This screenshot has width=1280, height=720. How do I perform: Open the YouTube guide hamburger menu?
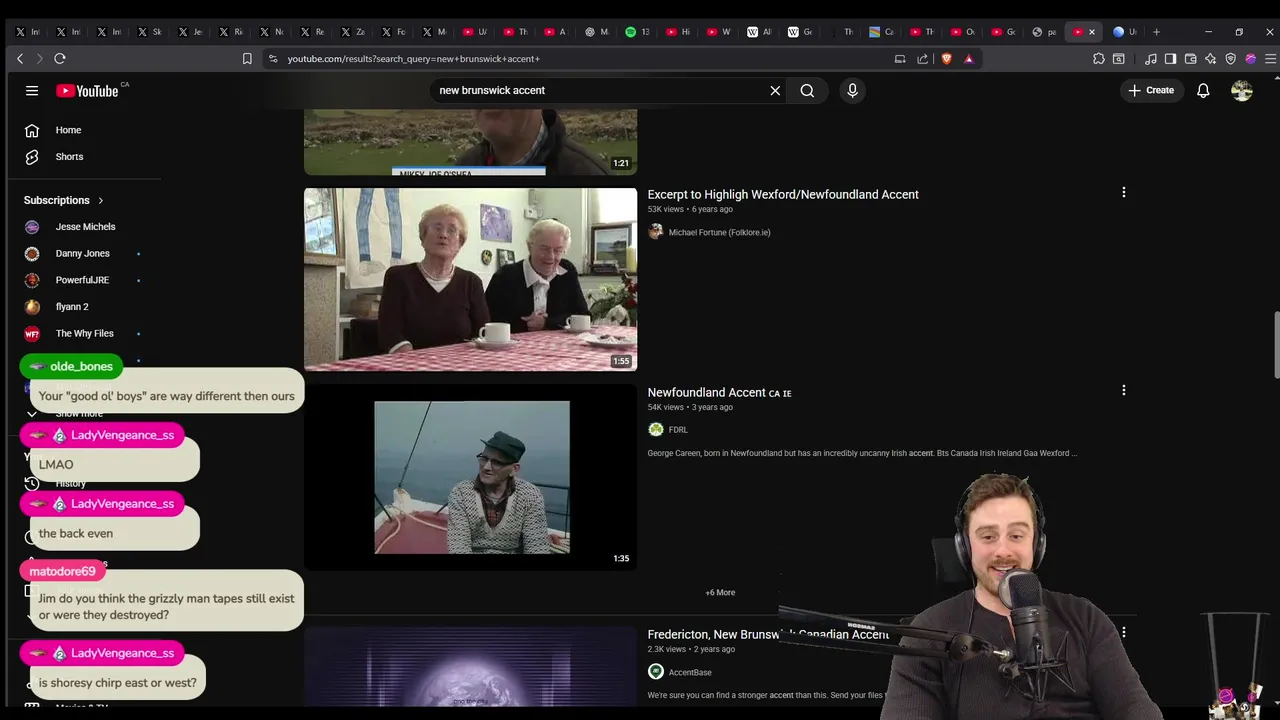[32, 90]
